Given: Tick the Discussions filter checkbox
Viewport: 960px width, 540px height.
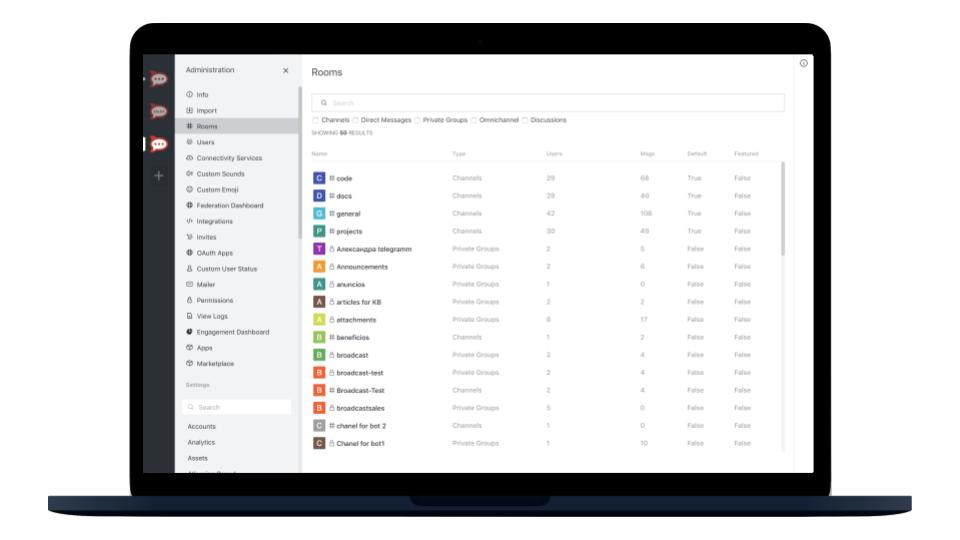Looking at the screenshot, I should click(x=525, y=121).
